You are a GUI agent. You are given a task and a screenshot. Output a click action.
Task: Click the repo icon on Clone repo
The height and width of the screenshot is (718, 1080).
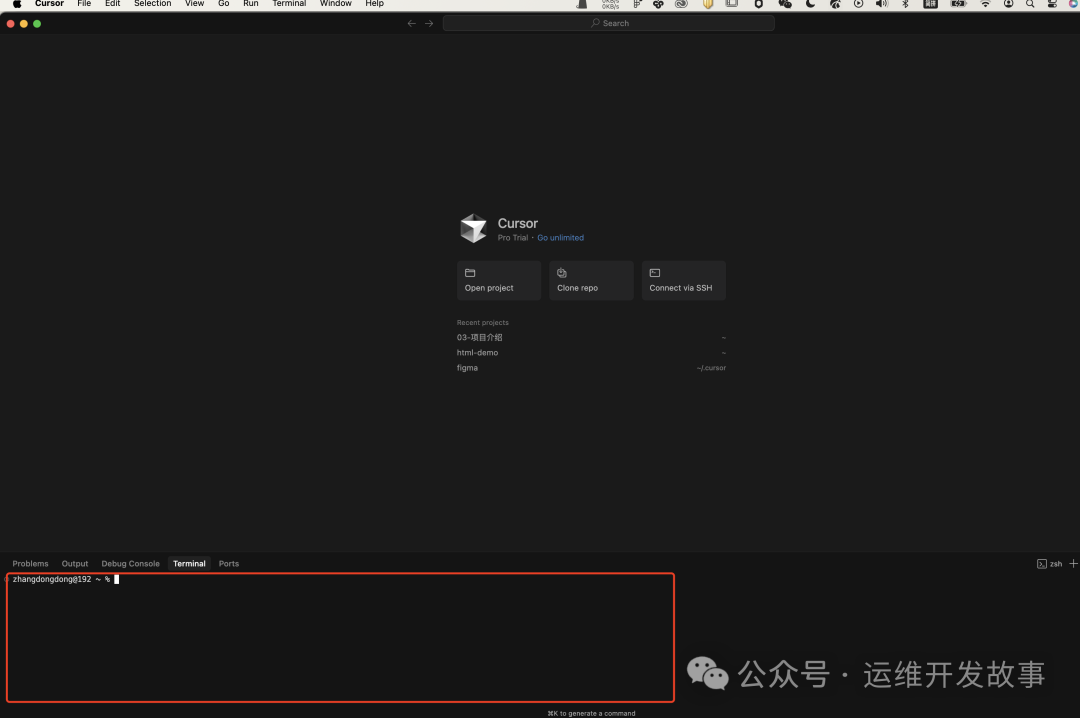(562, 273)
